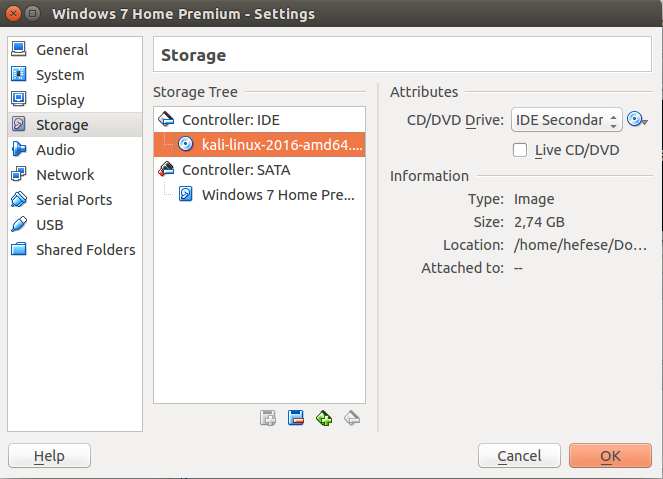
Task: Open the CD/DVD Drive IDE Secondary dropdown
Action: tap(567, 120)
